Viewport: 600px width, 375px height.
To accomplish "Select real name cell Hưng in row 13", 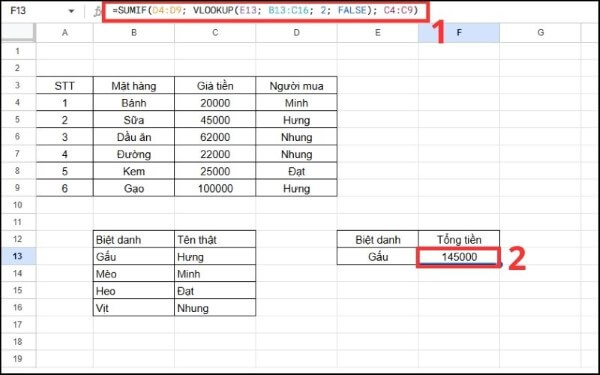I will 215,257.
